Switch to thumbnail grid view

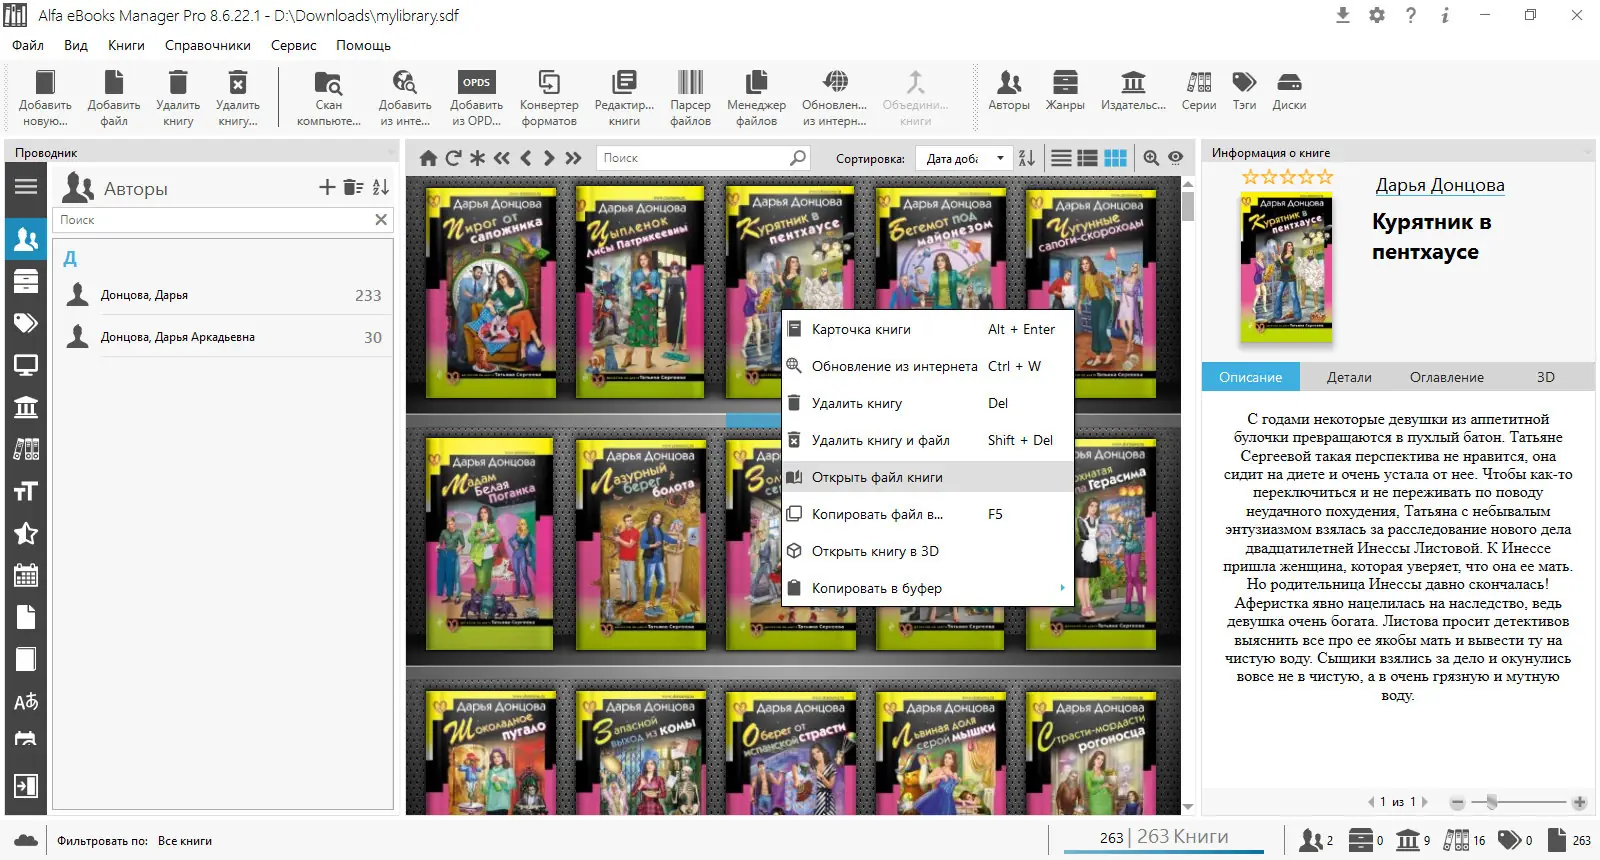tap(1115, 158)
